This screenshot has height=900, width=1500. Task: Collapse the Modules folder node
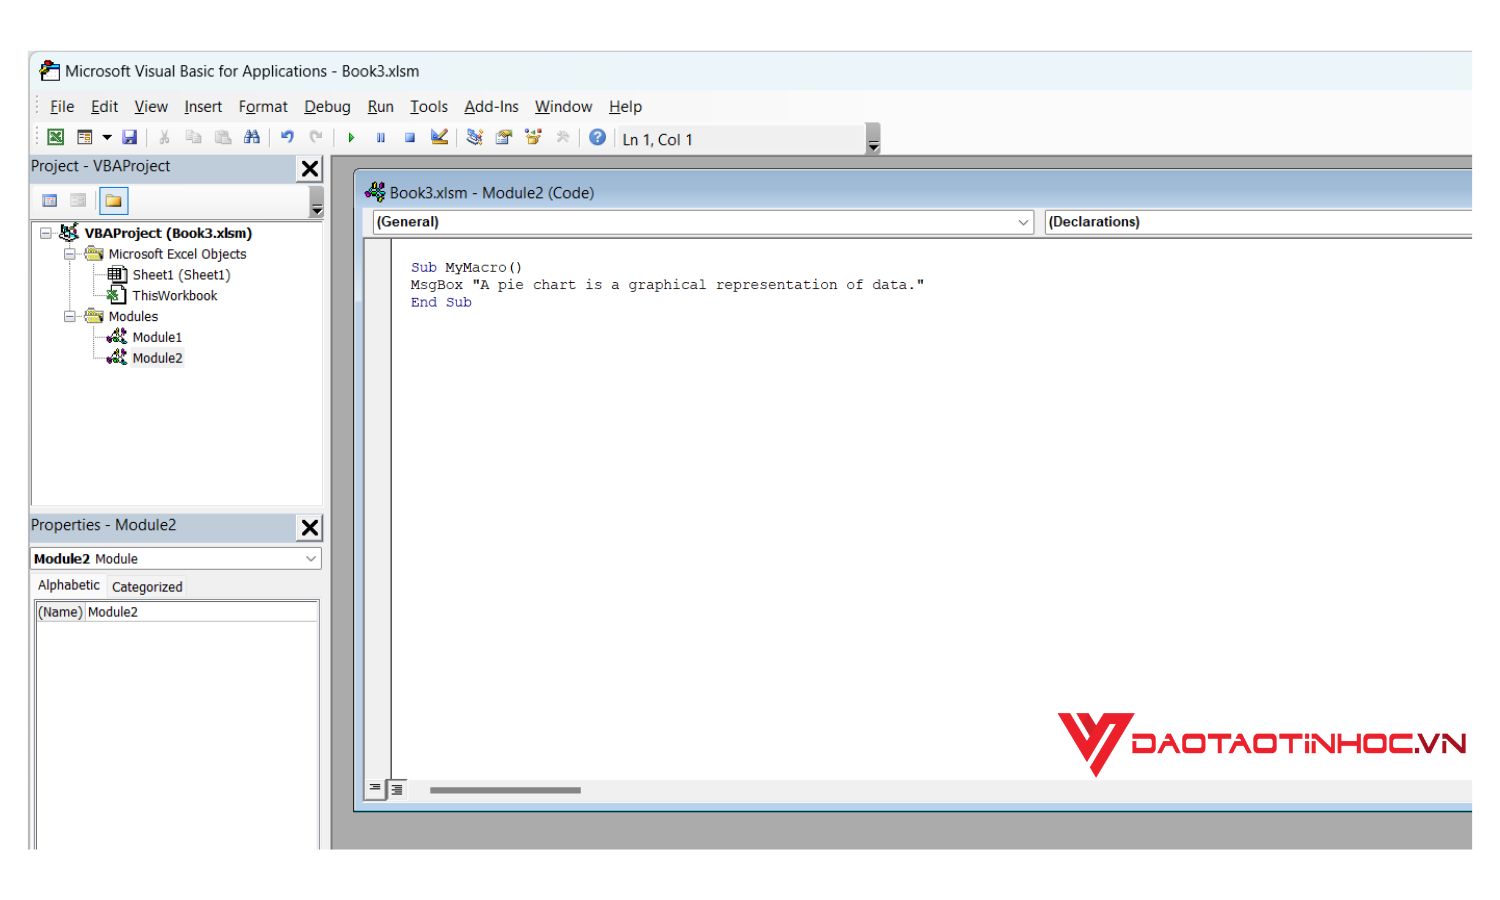point(70,316)
